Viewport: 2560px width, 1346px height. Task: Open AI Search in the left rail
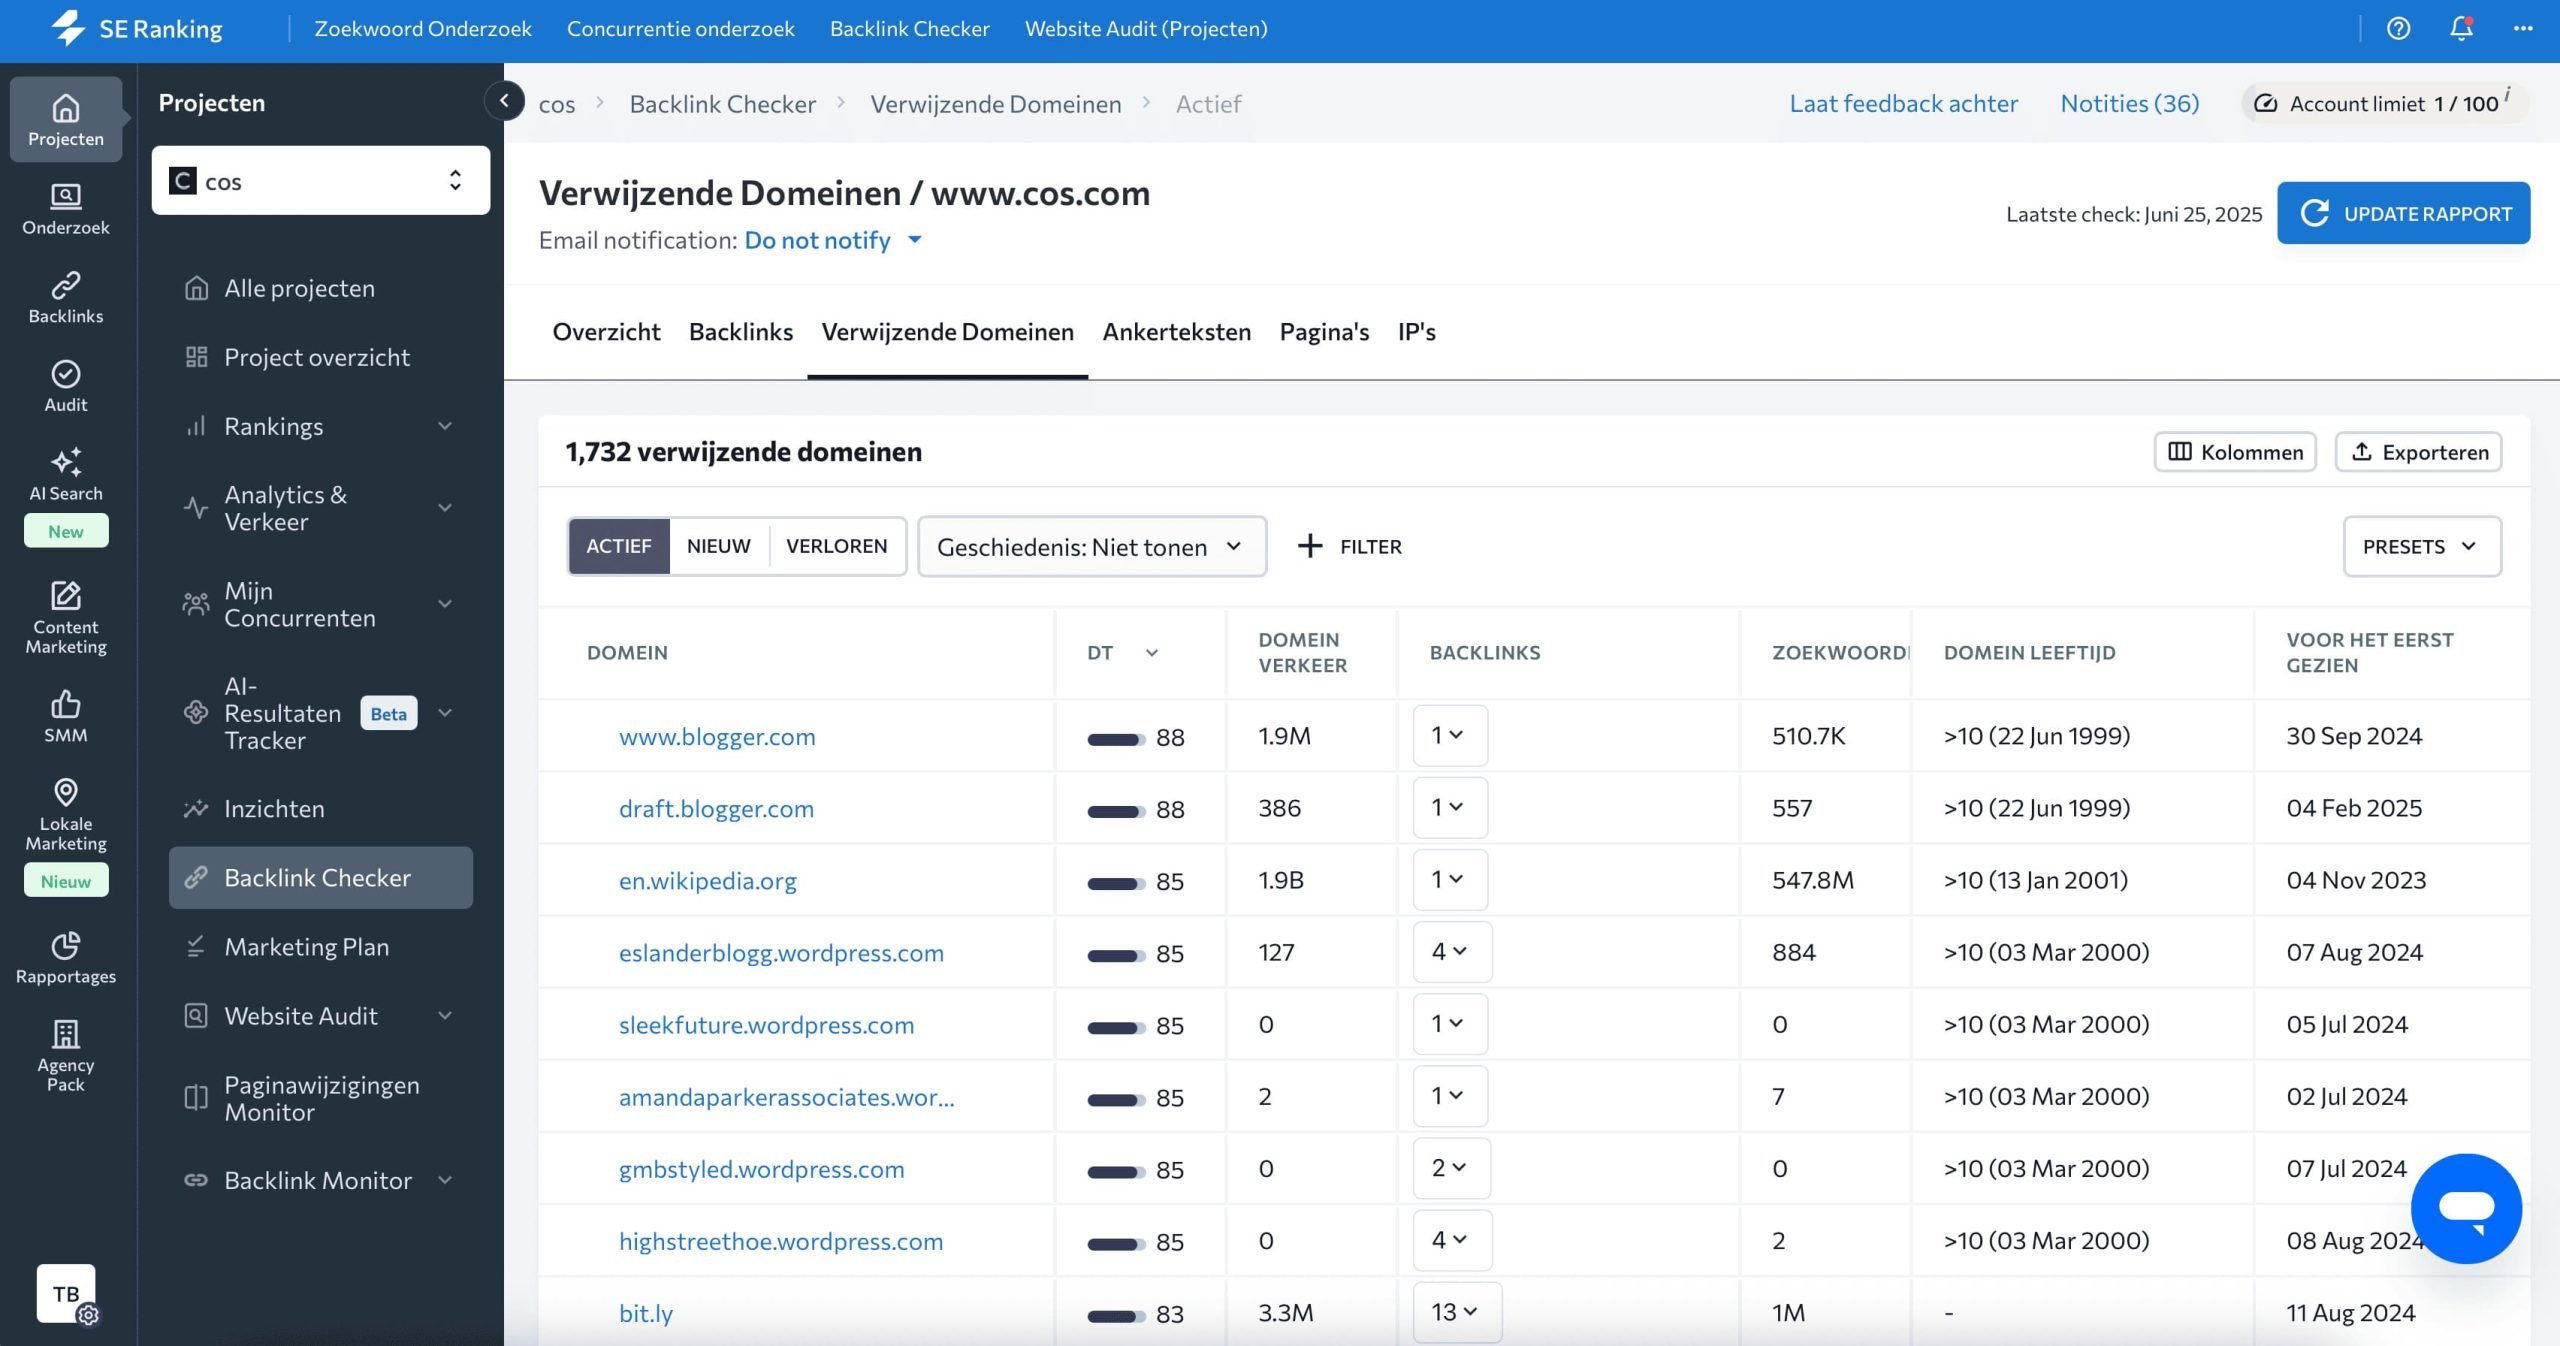(66, 475)
